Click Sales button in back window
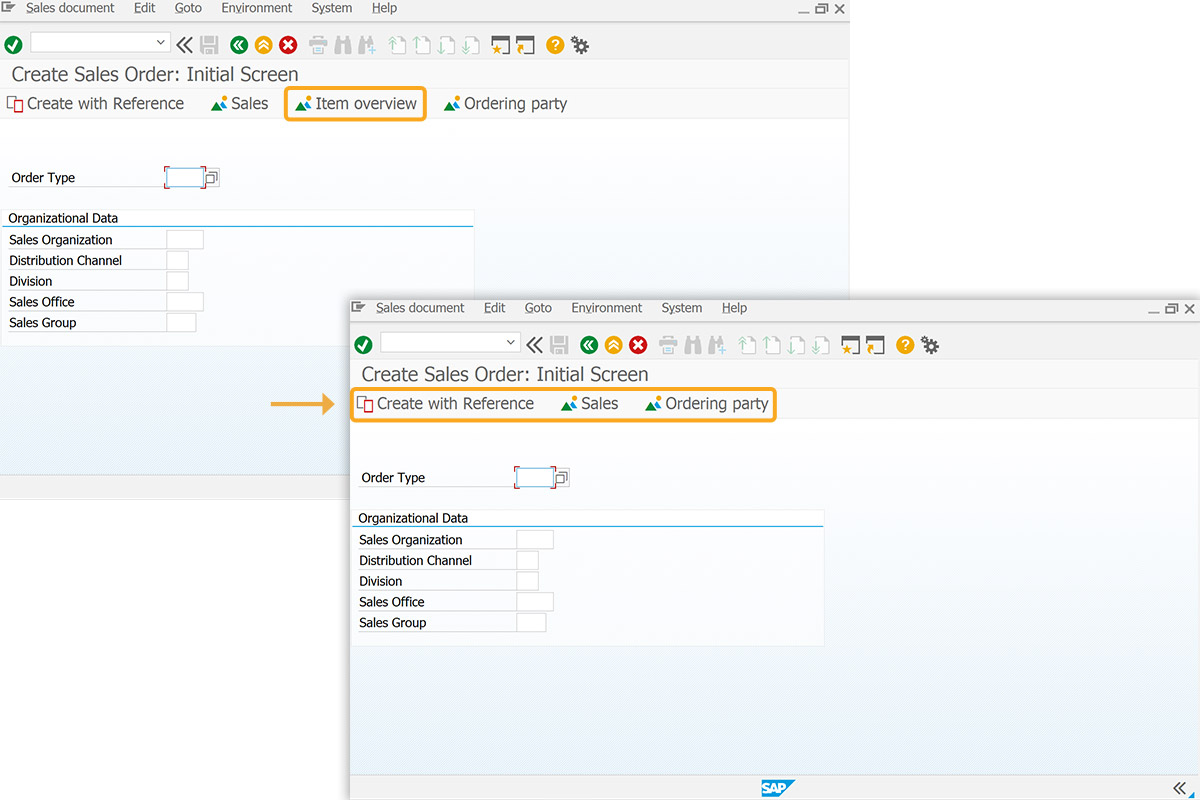1200x800 pixels. pyautogui.click(x=240, y=104)
